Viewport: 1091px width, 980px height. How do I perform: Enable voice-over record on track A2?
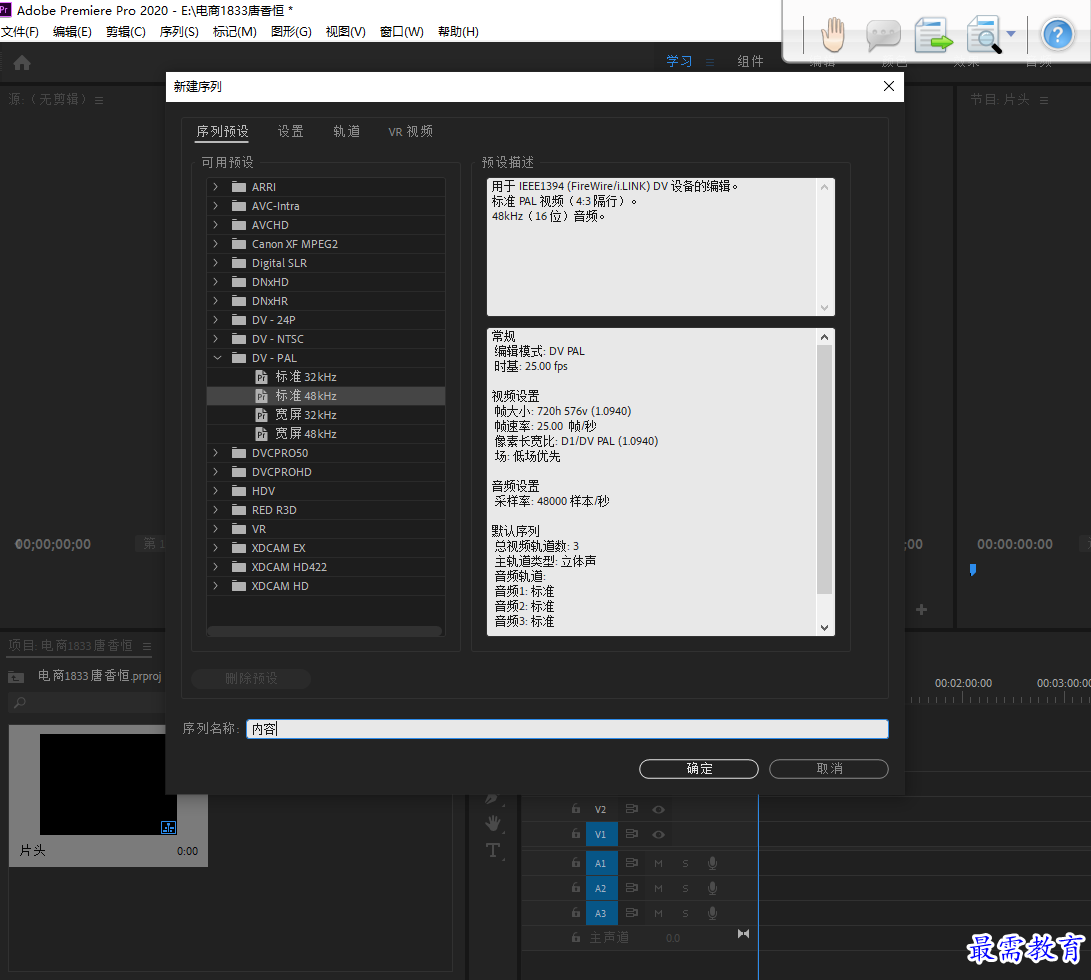pos(712,889)
